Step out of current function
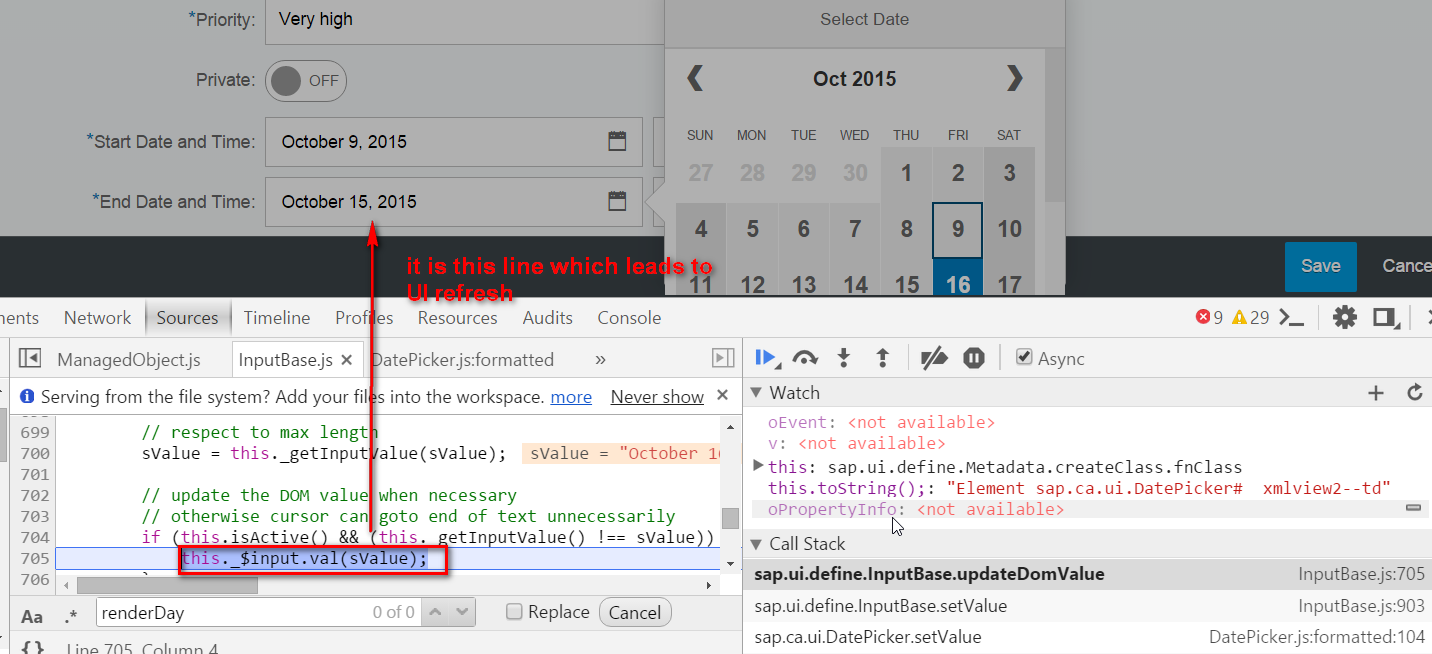Image resolution: width=1432 pixels, height=654 pixels. click(882, 358)
